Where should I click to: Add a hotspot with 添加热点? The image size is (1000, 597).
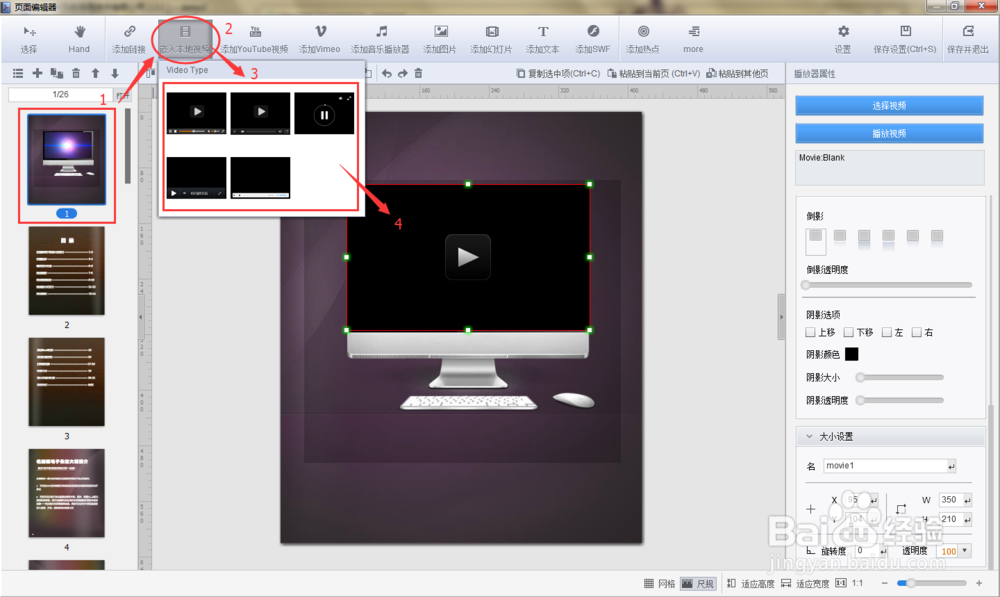643,39
